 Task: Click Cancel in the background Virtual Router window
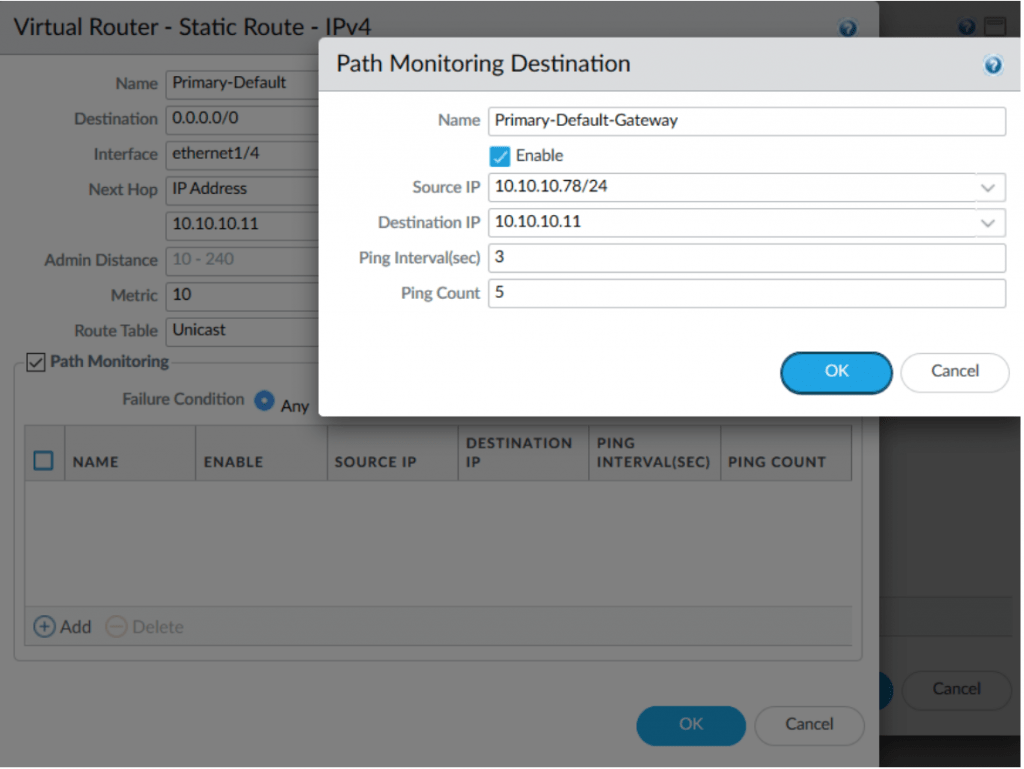tap(956, 689)
